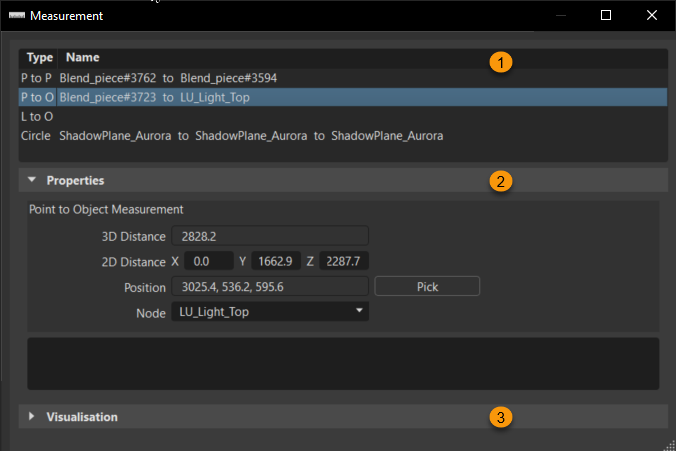Select the L to O measurement row

[x=343, y=116]
